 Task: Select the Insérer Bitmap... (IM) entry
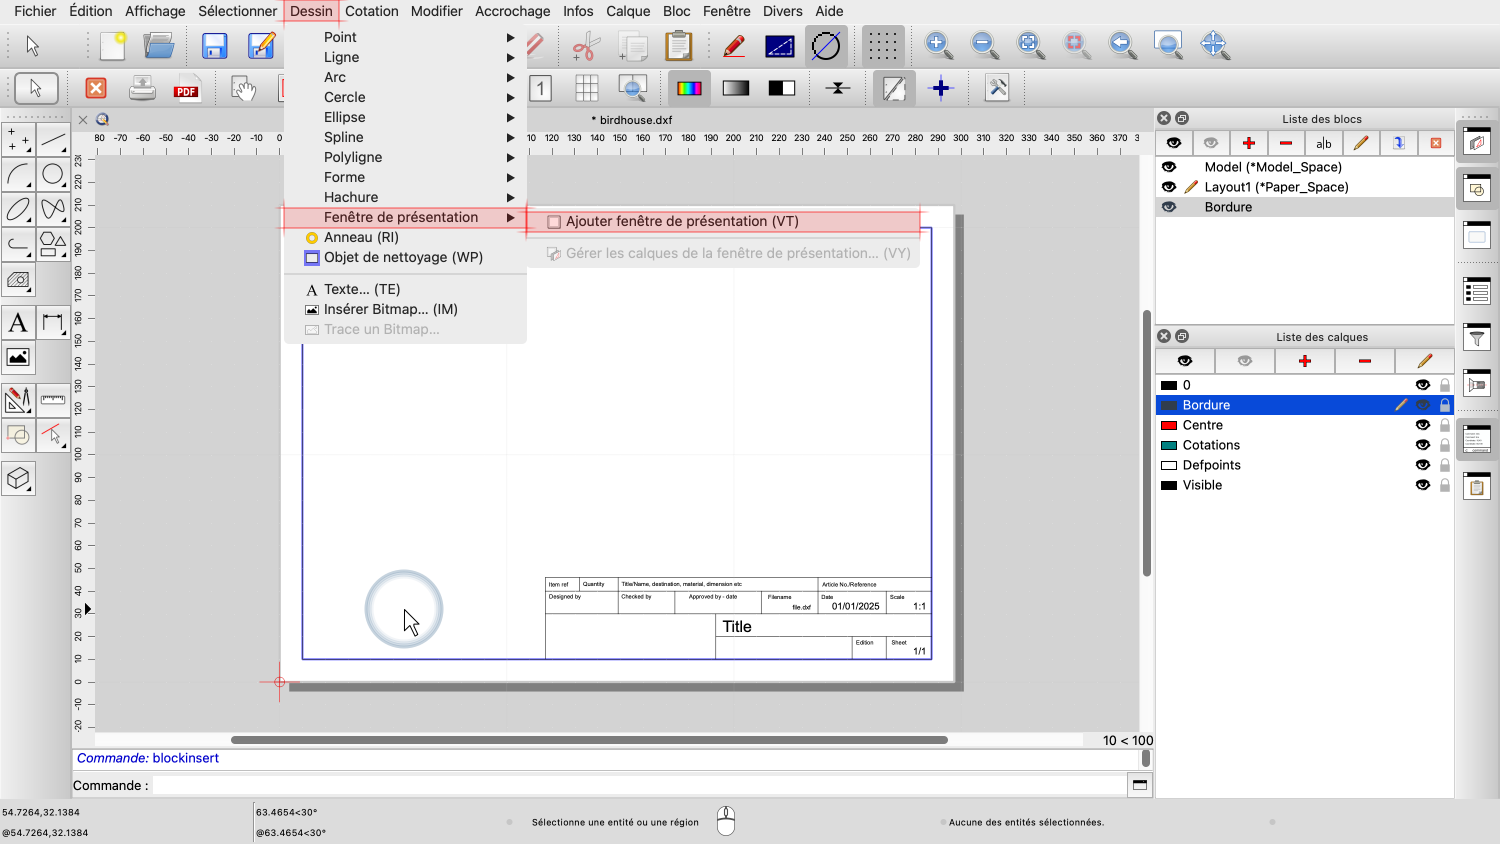[390, 309]
